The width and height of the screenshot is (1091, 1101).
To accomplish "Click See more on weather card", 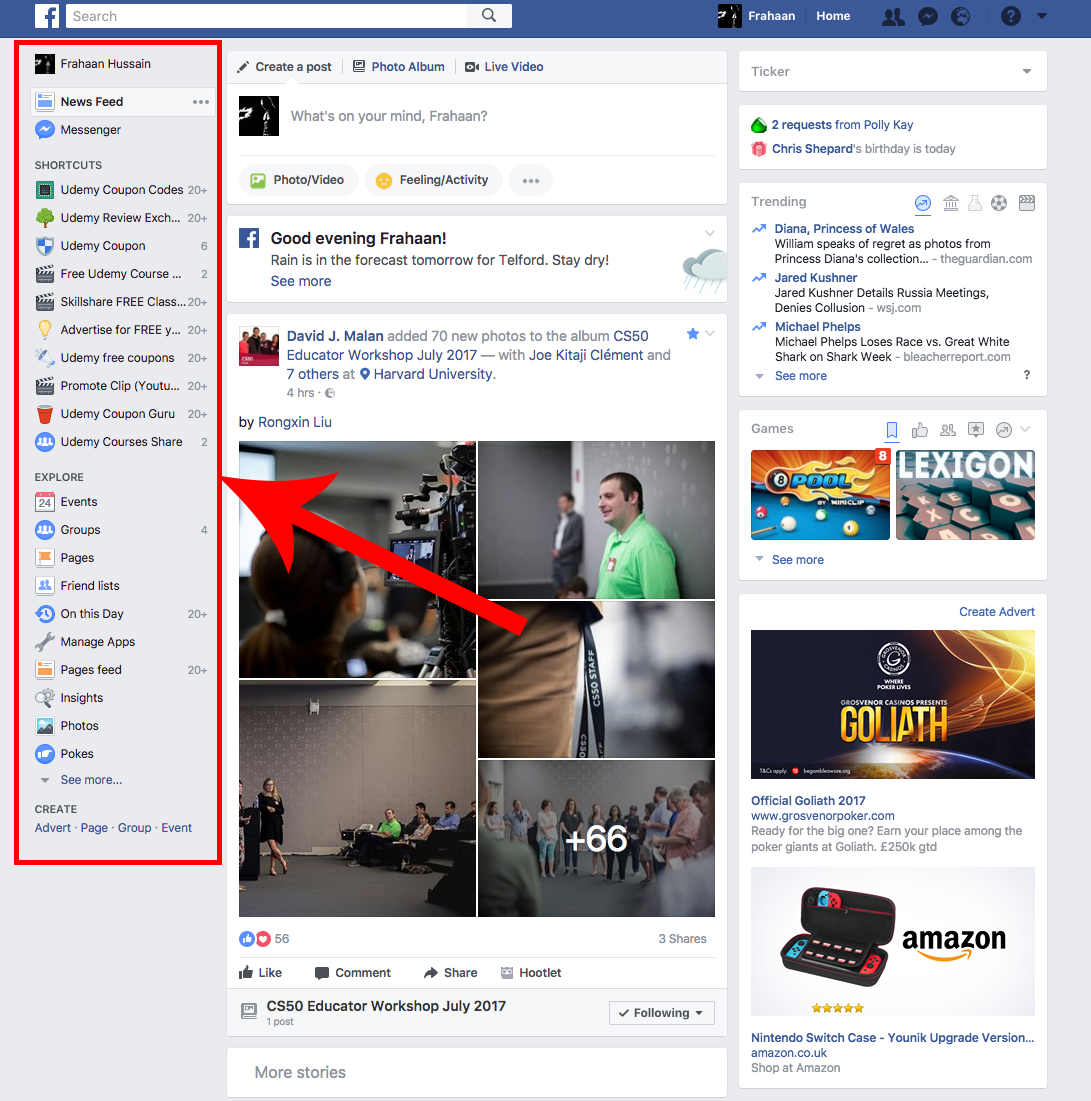I will click(300, 281).
